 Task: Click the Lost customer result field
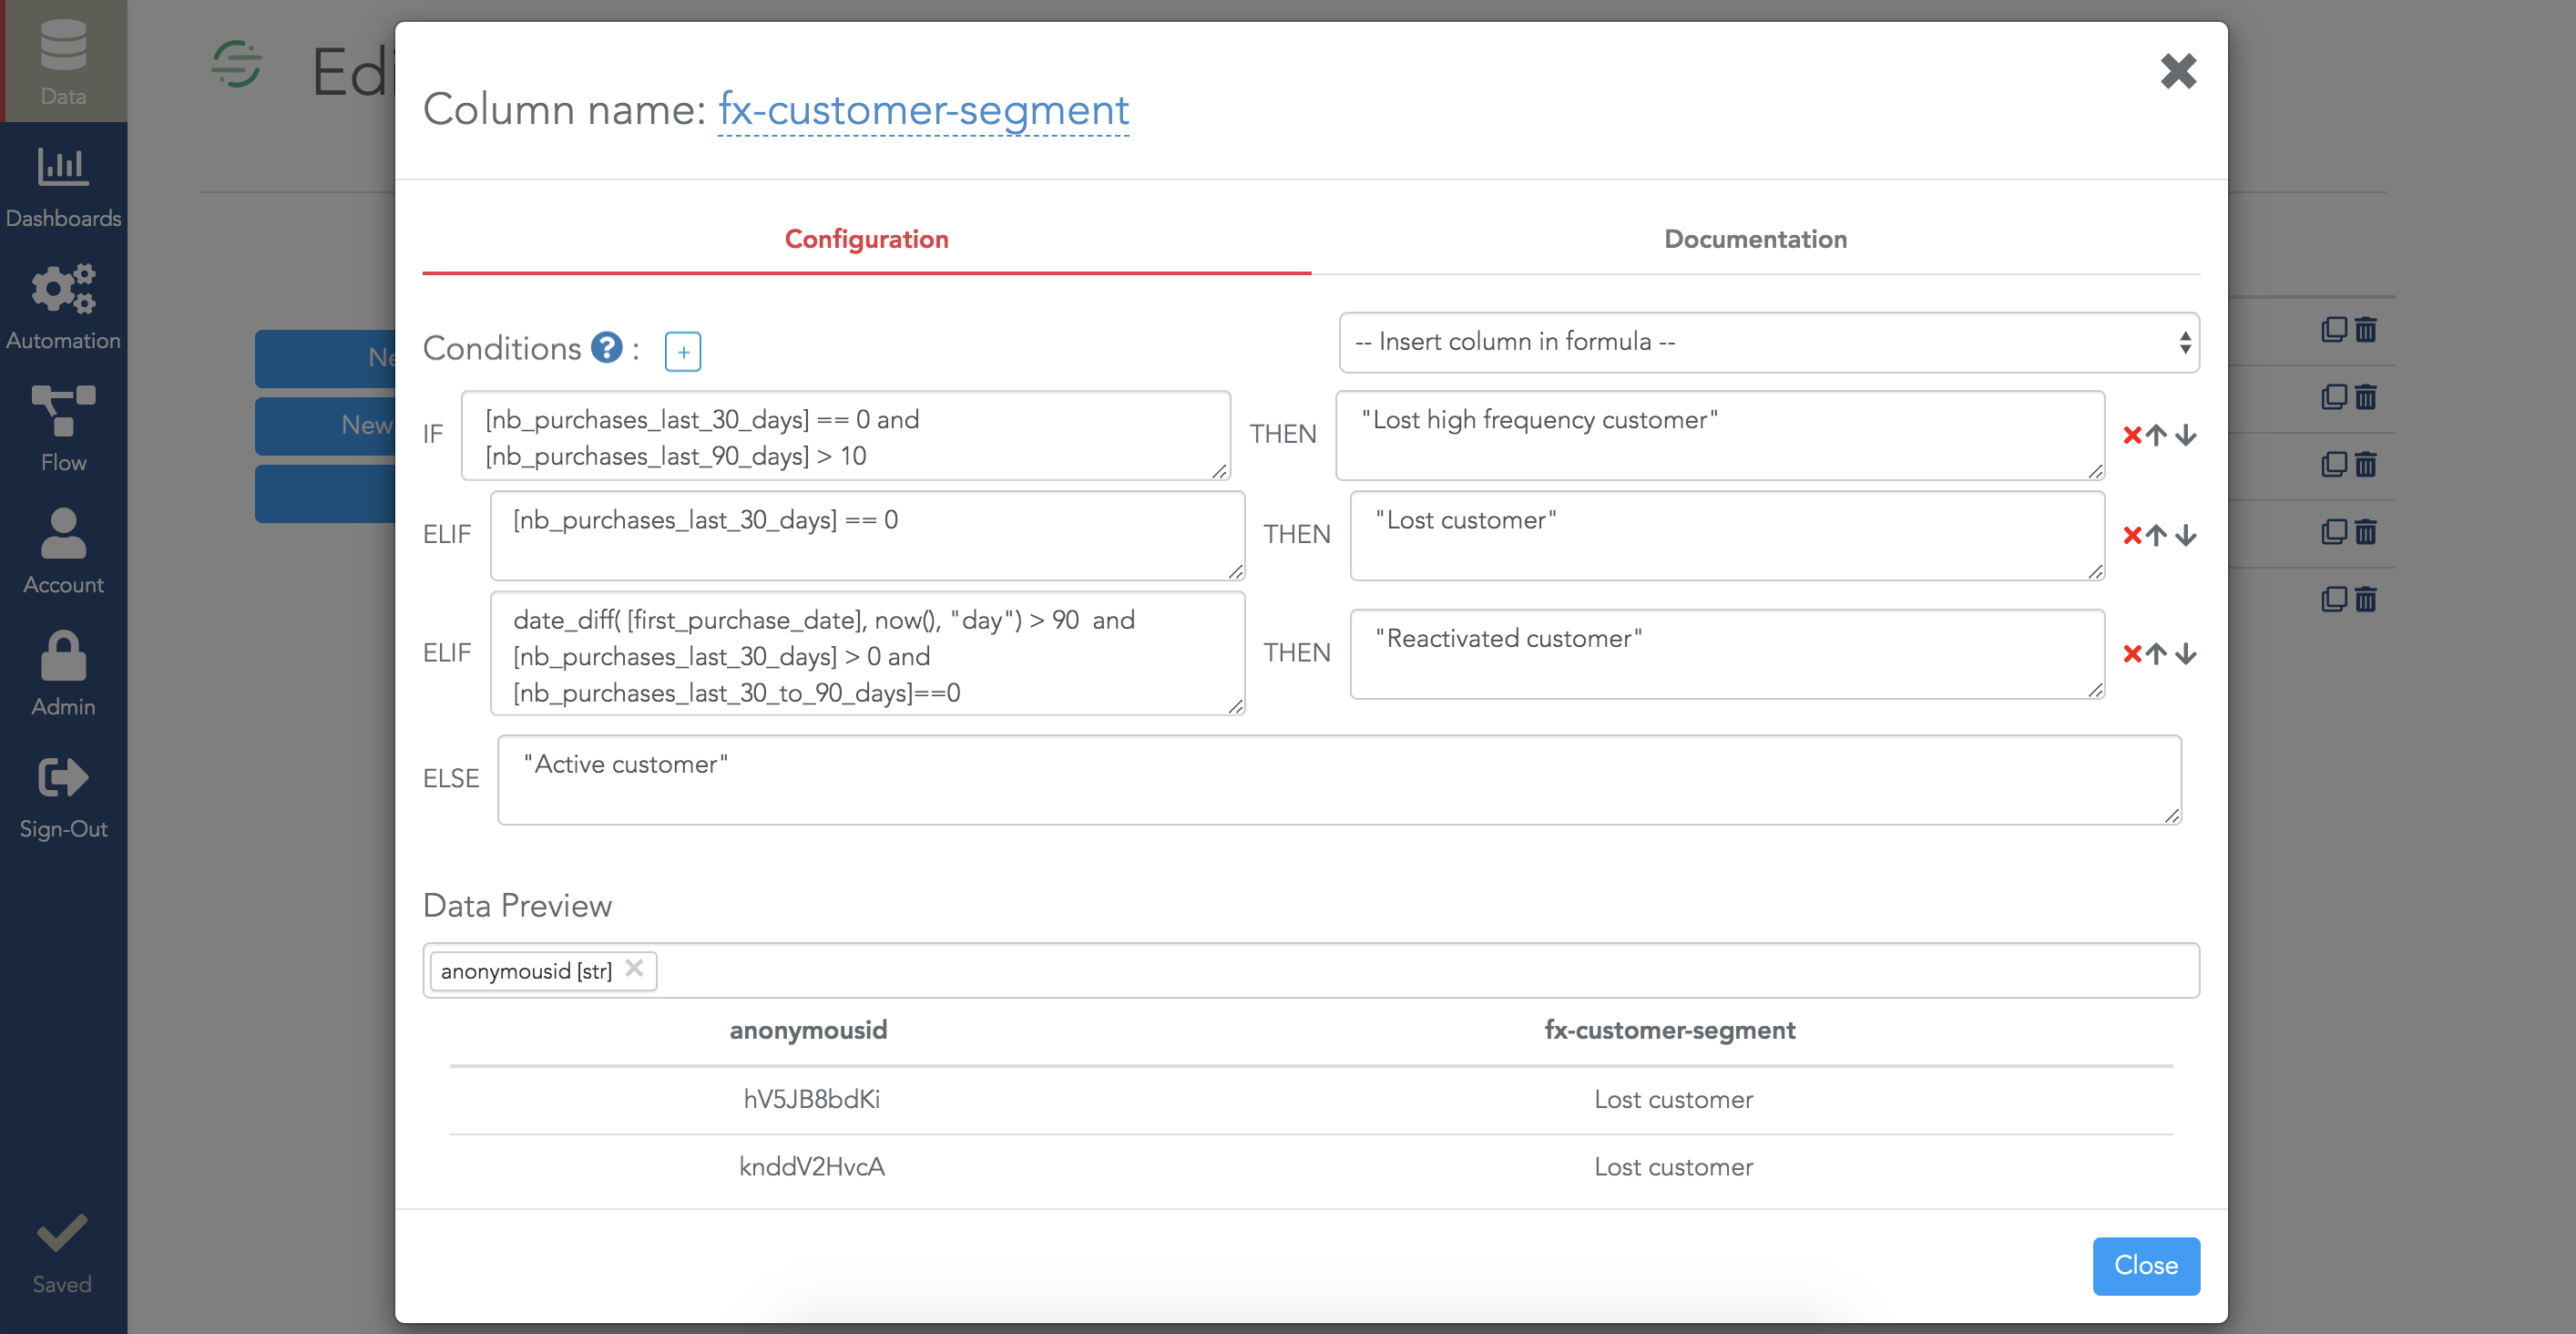tap(1727, 536)
